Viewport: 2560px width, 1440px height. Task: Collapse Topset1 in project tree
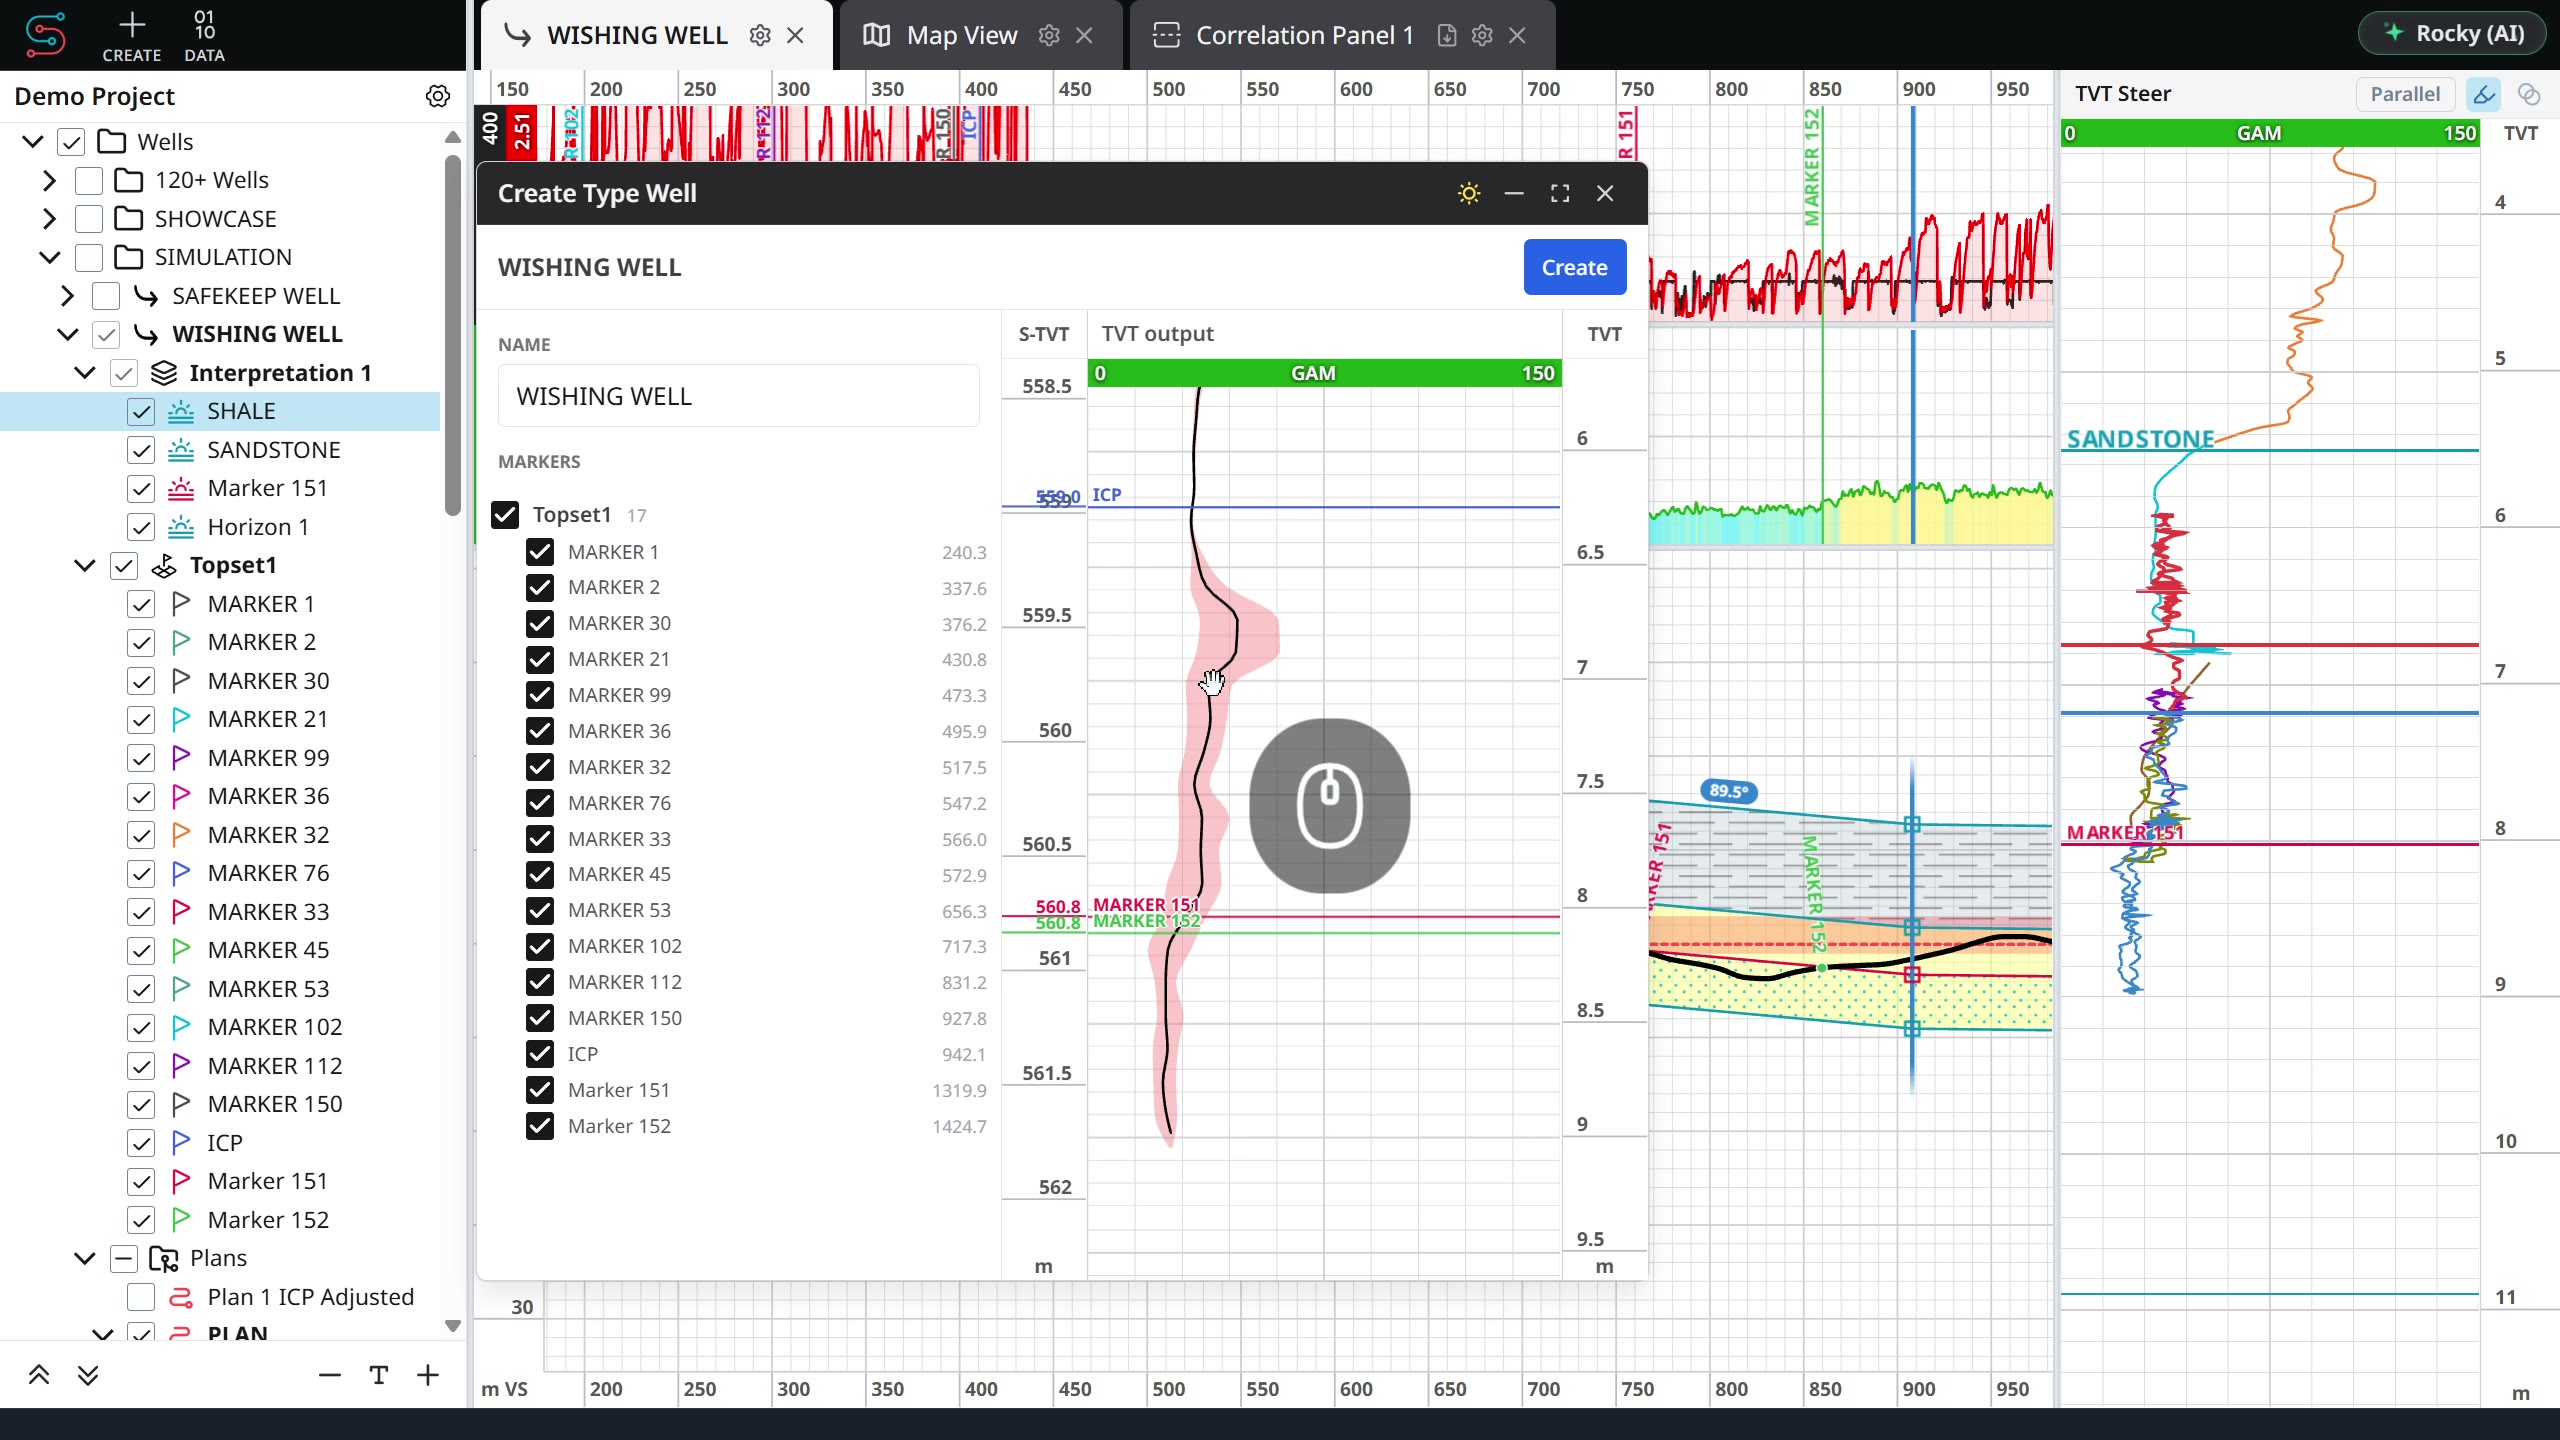85,566
